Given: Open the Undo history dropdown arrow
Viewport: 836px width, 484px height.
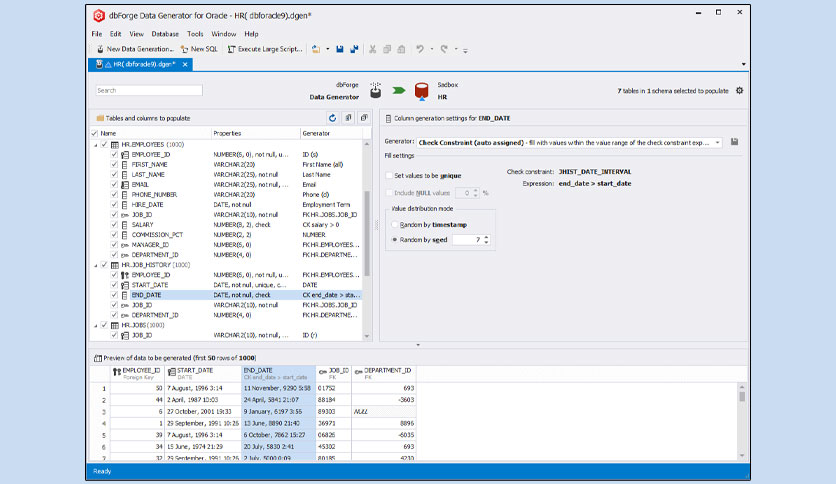Looking at the screenshot, I should coord(431,49).
